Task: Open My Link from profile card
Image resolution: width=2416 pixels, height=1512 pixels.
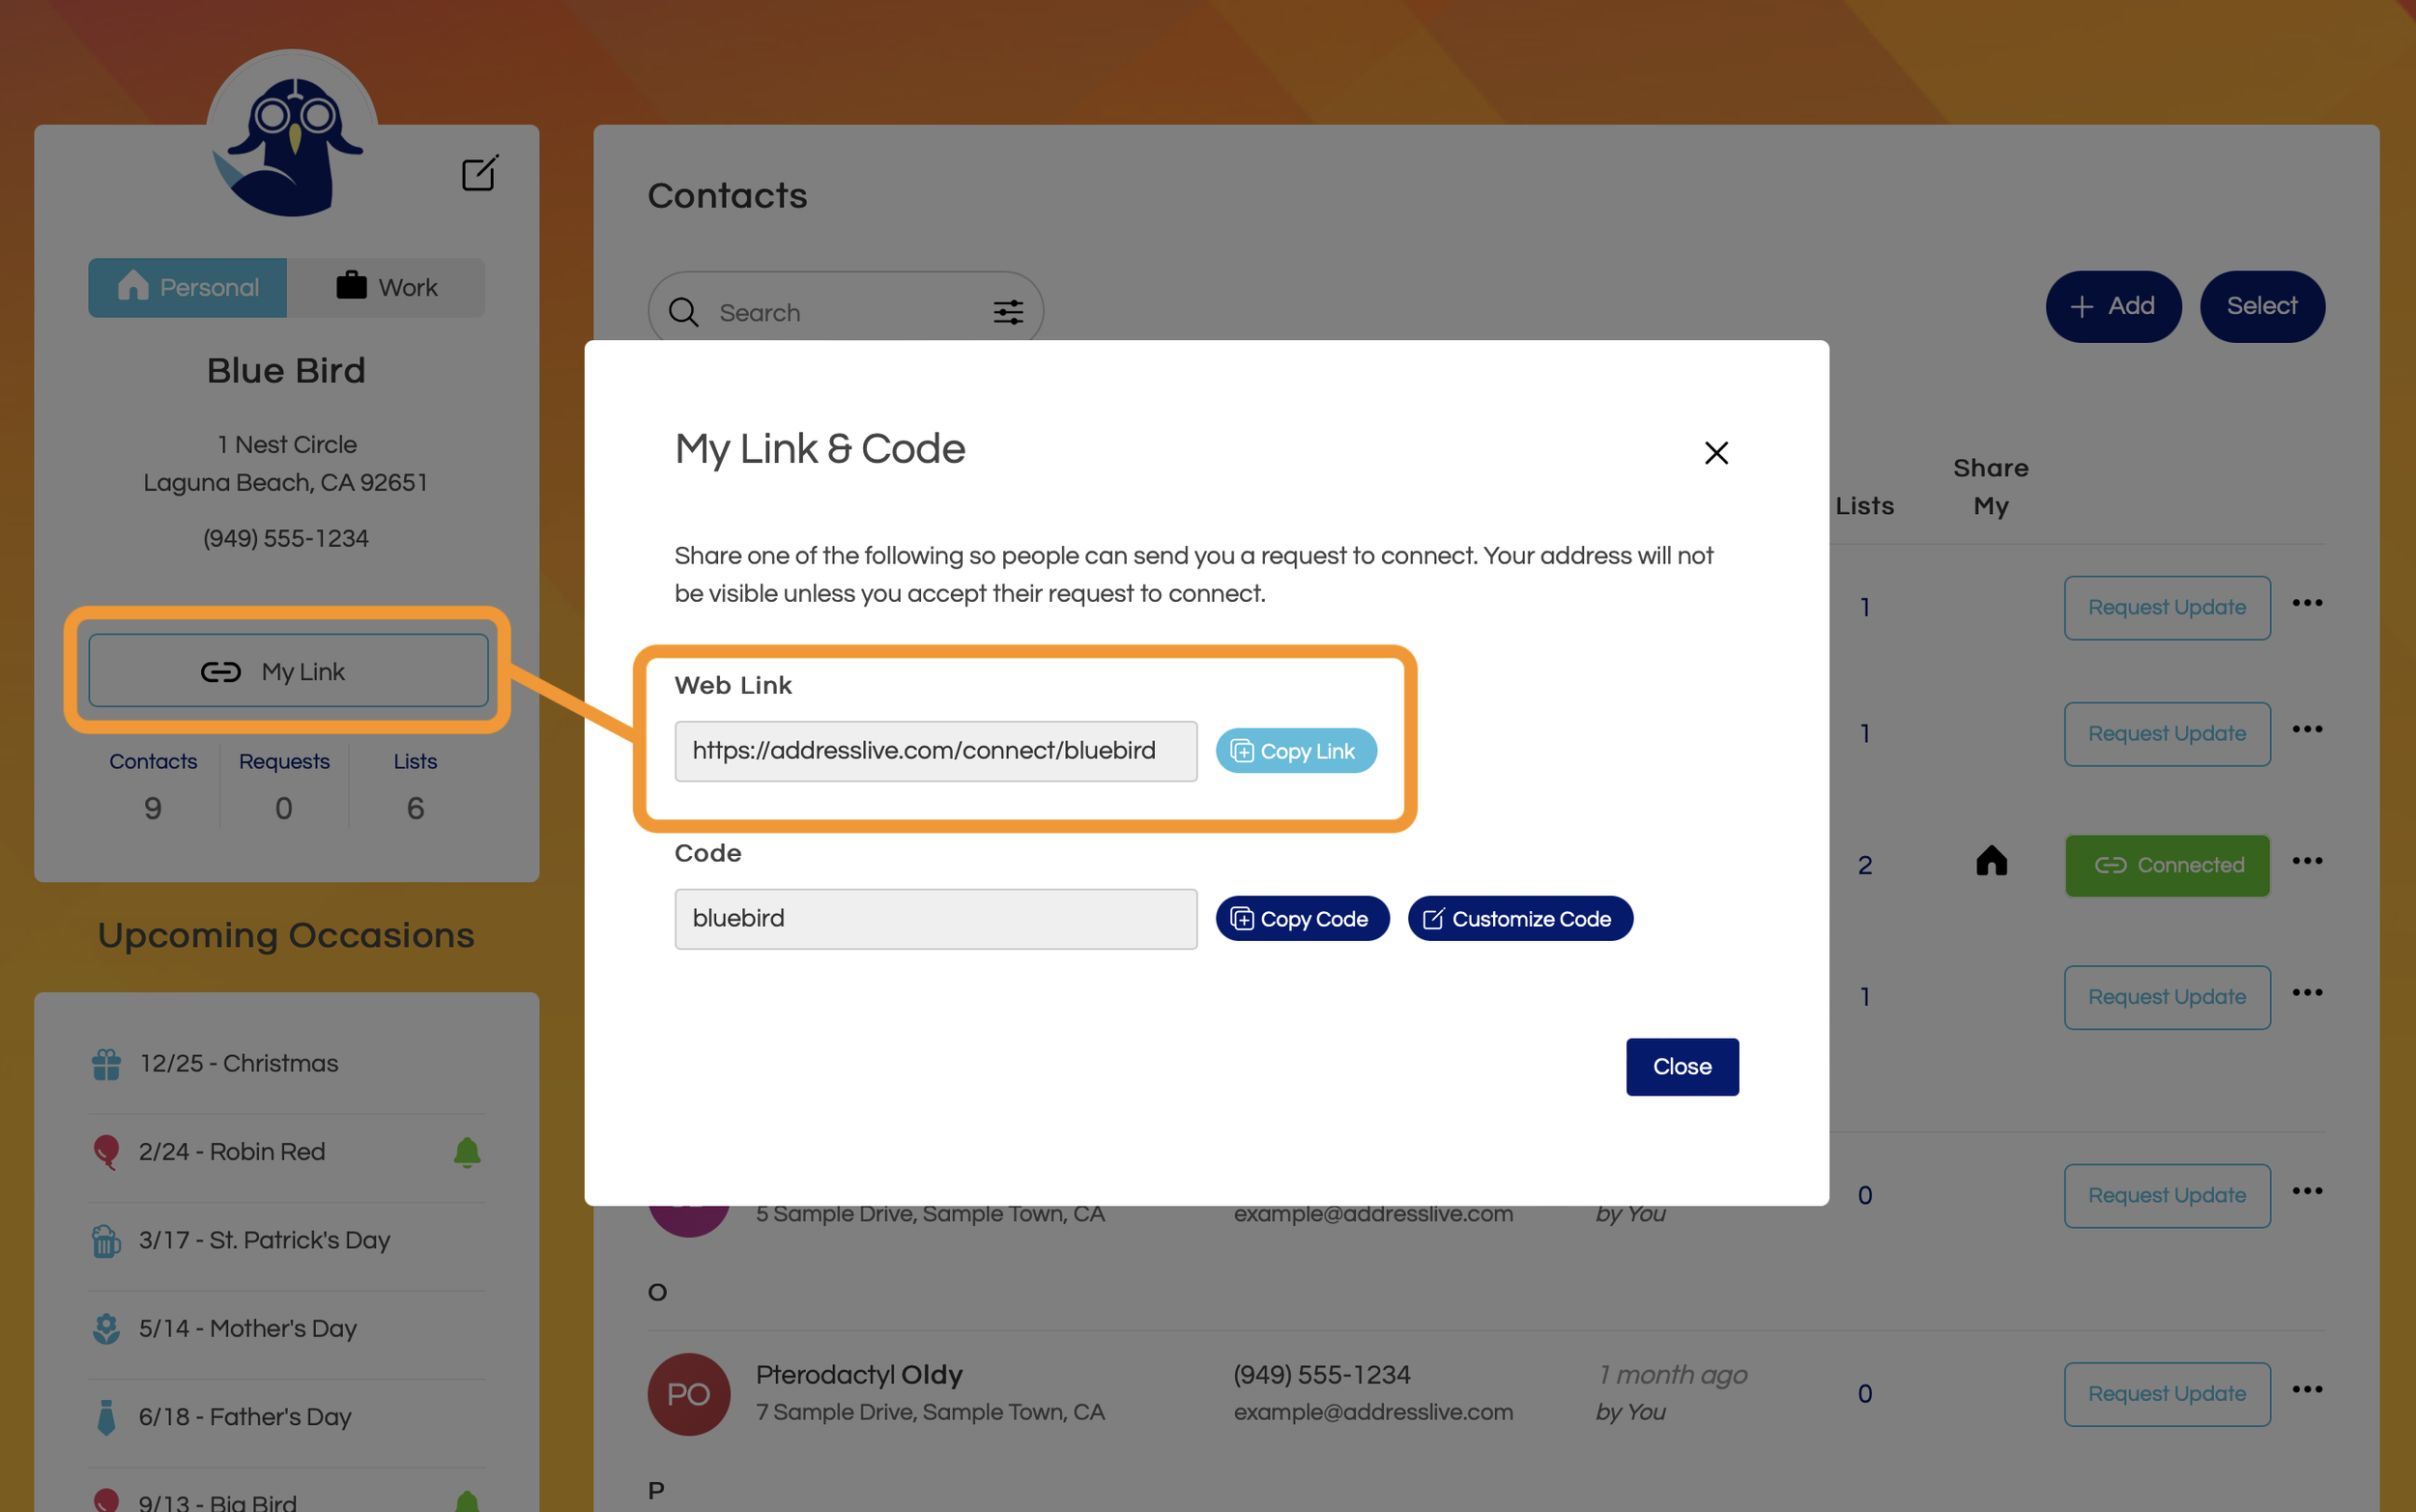Action: point(288,671)
